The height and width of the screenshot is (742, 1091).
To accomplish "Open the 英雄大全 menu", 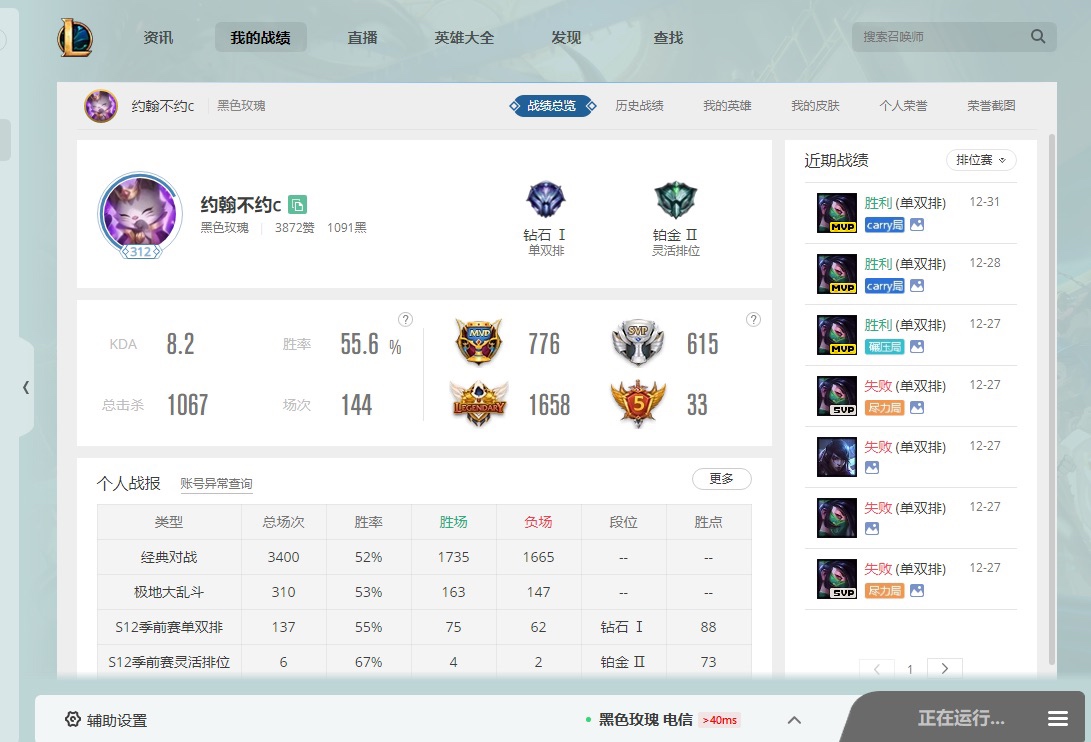I will pos(464,38).
